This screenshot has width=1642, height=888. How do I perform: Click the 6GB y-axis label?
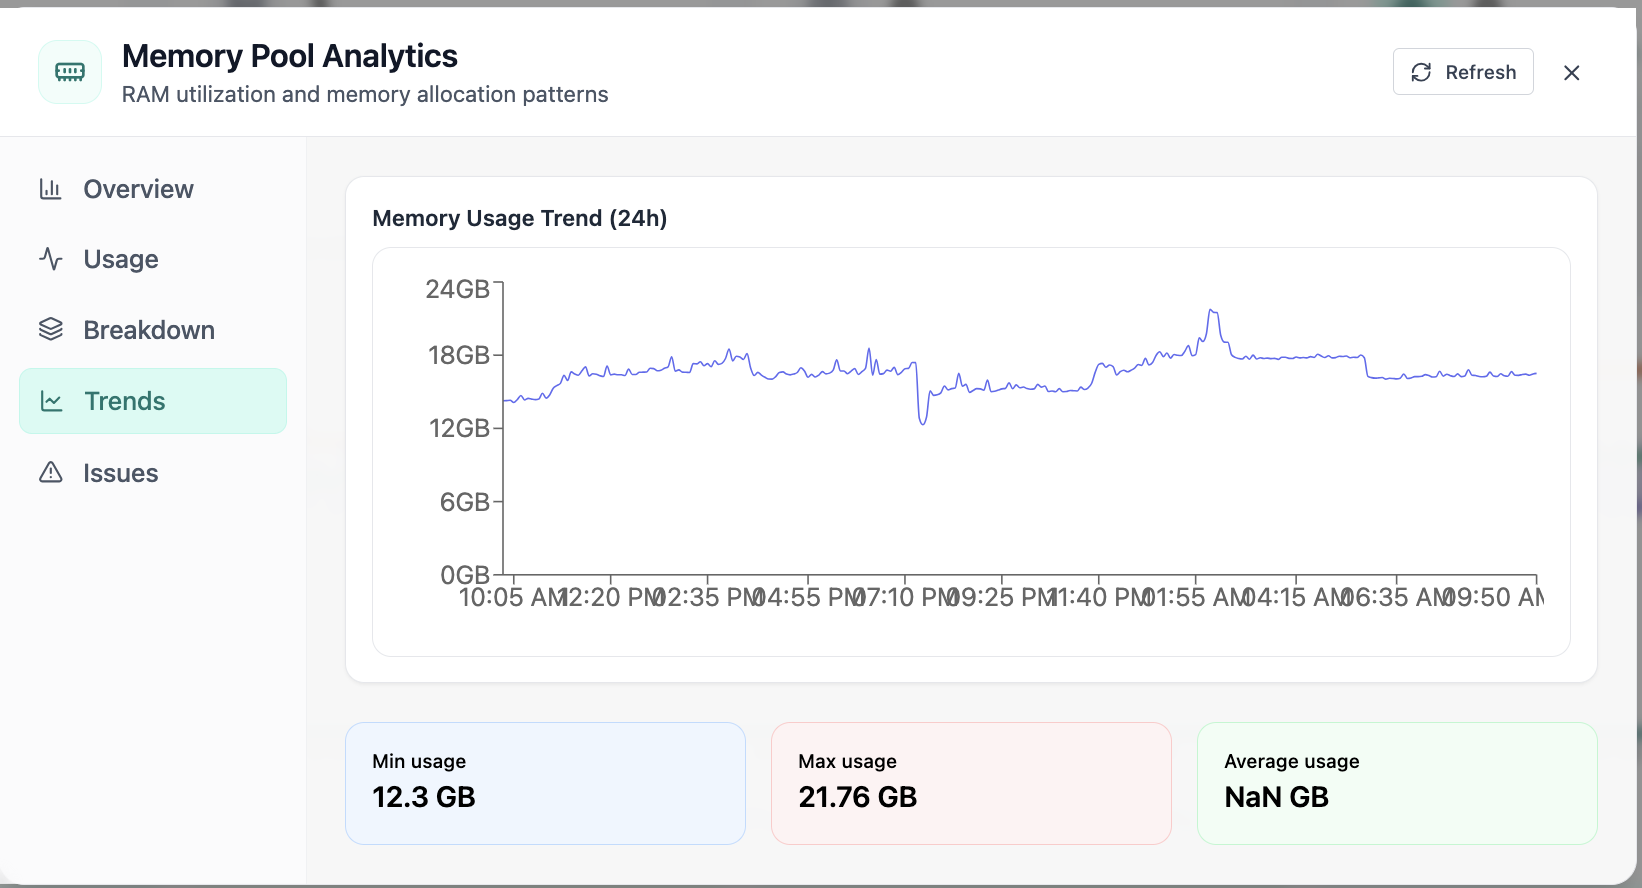click(x=465, y=502)
